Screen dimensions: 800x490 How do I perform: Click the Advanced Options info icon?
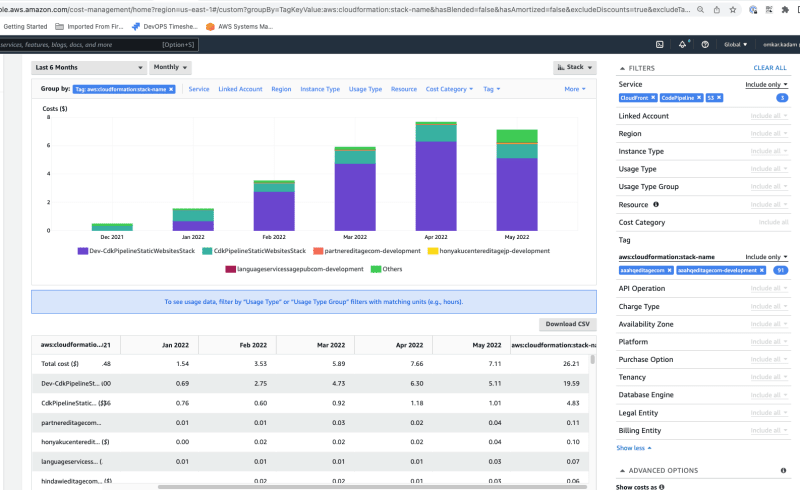[783, 470]
